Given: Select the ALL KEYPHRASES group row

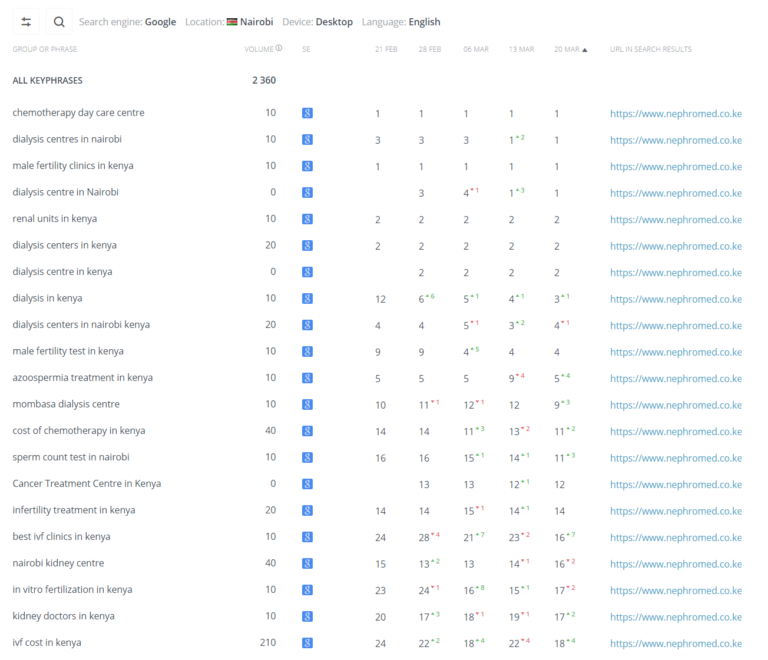Looking at the screenshot, I should pyautogui.click(x=47, y=80).
